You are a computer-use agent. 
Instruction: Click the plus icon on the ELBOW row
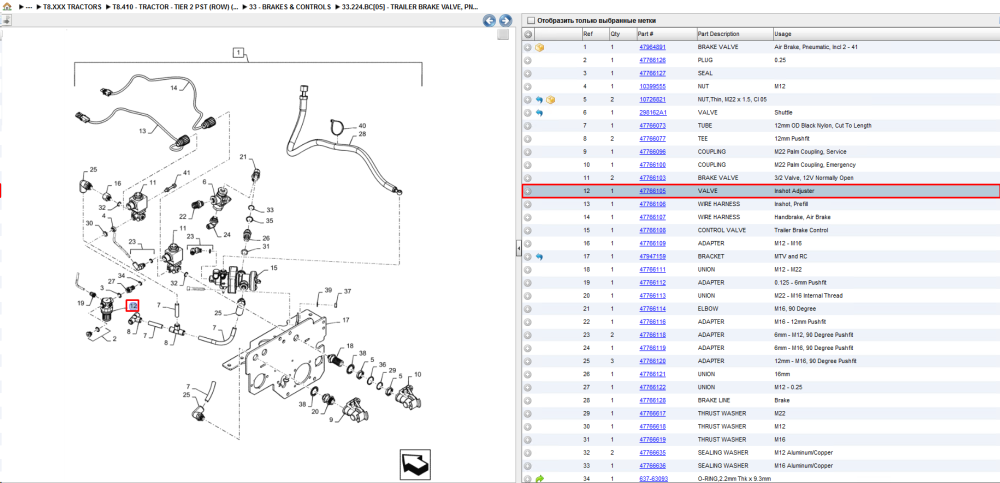(x=528, y=309)
